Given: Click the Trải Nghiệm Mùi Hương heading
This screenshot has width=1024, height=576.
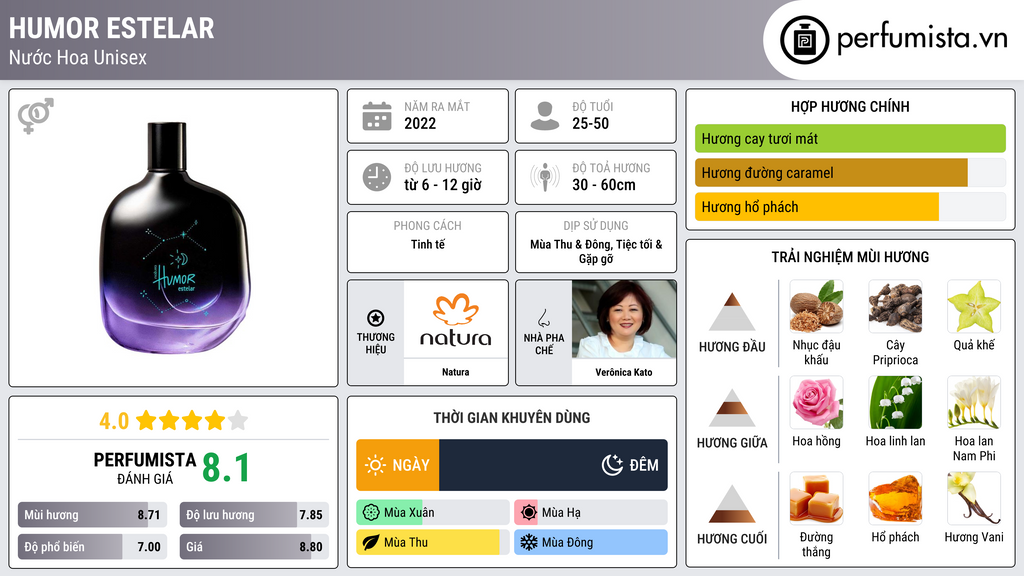Looking at the screenshot, I should coord(850,257).
